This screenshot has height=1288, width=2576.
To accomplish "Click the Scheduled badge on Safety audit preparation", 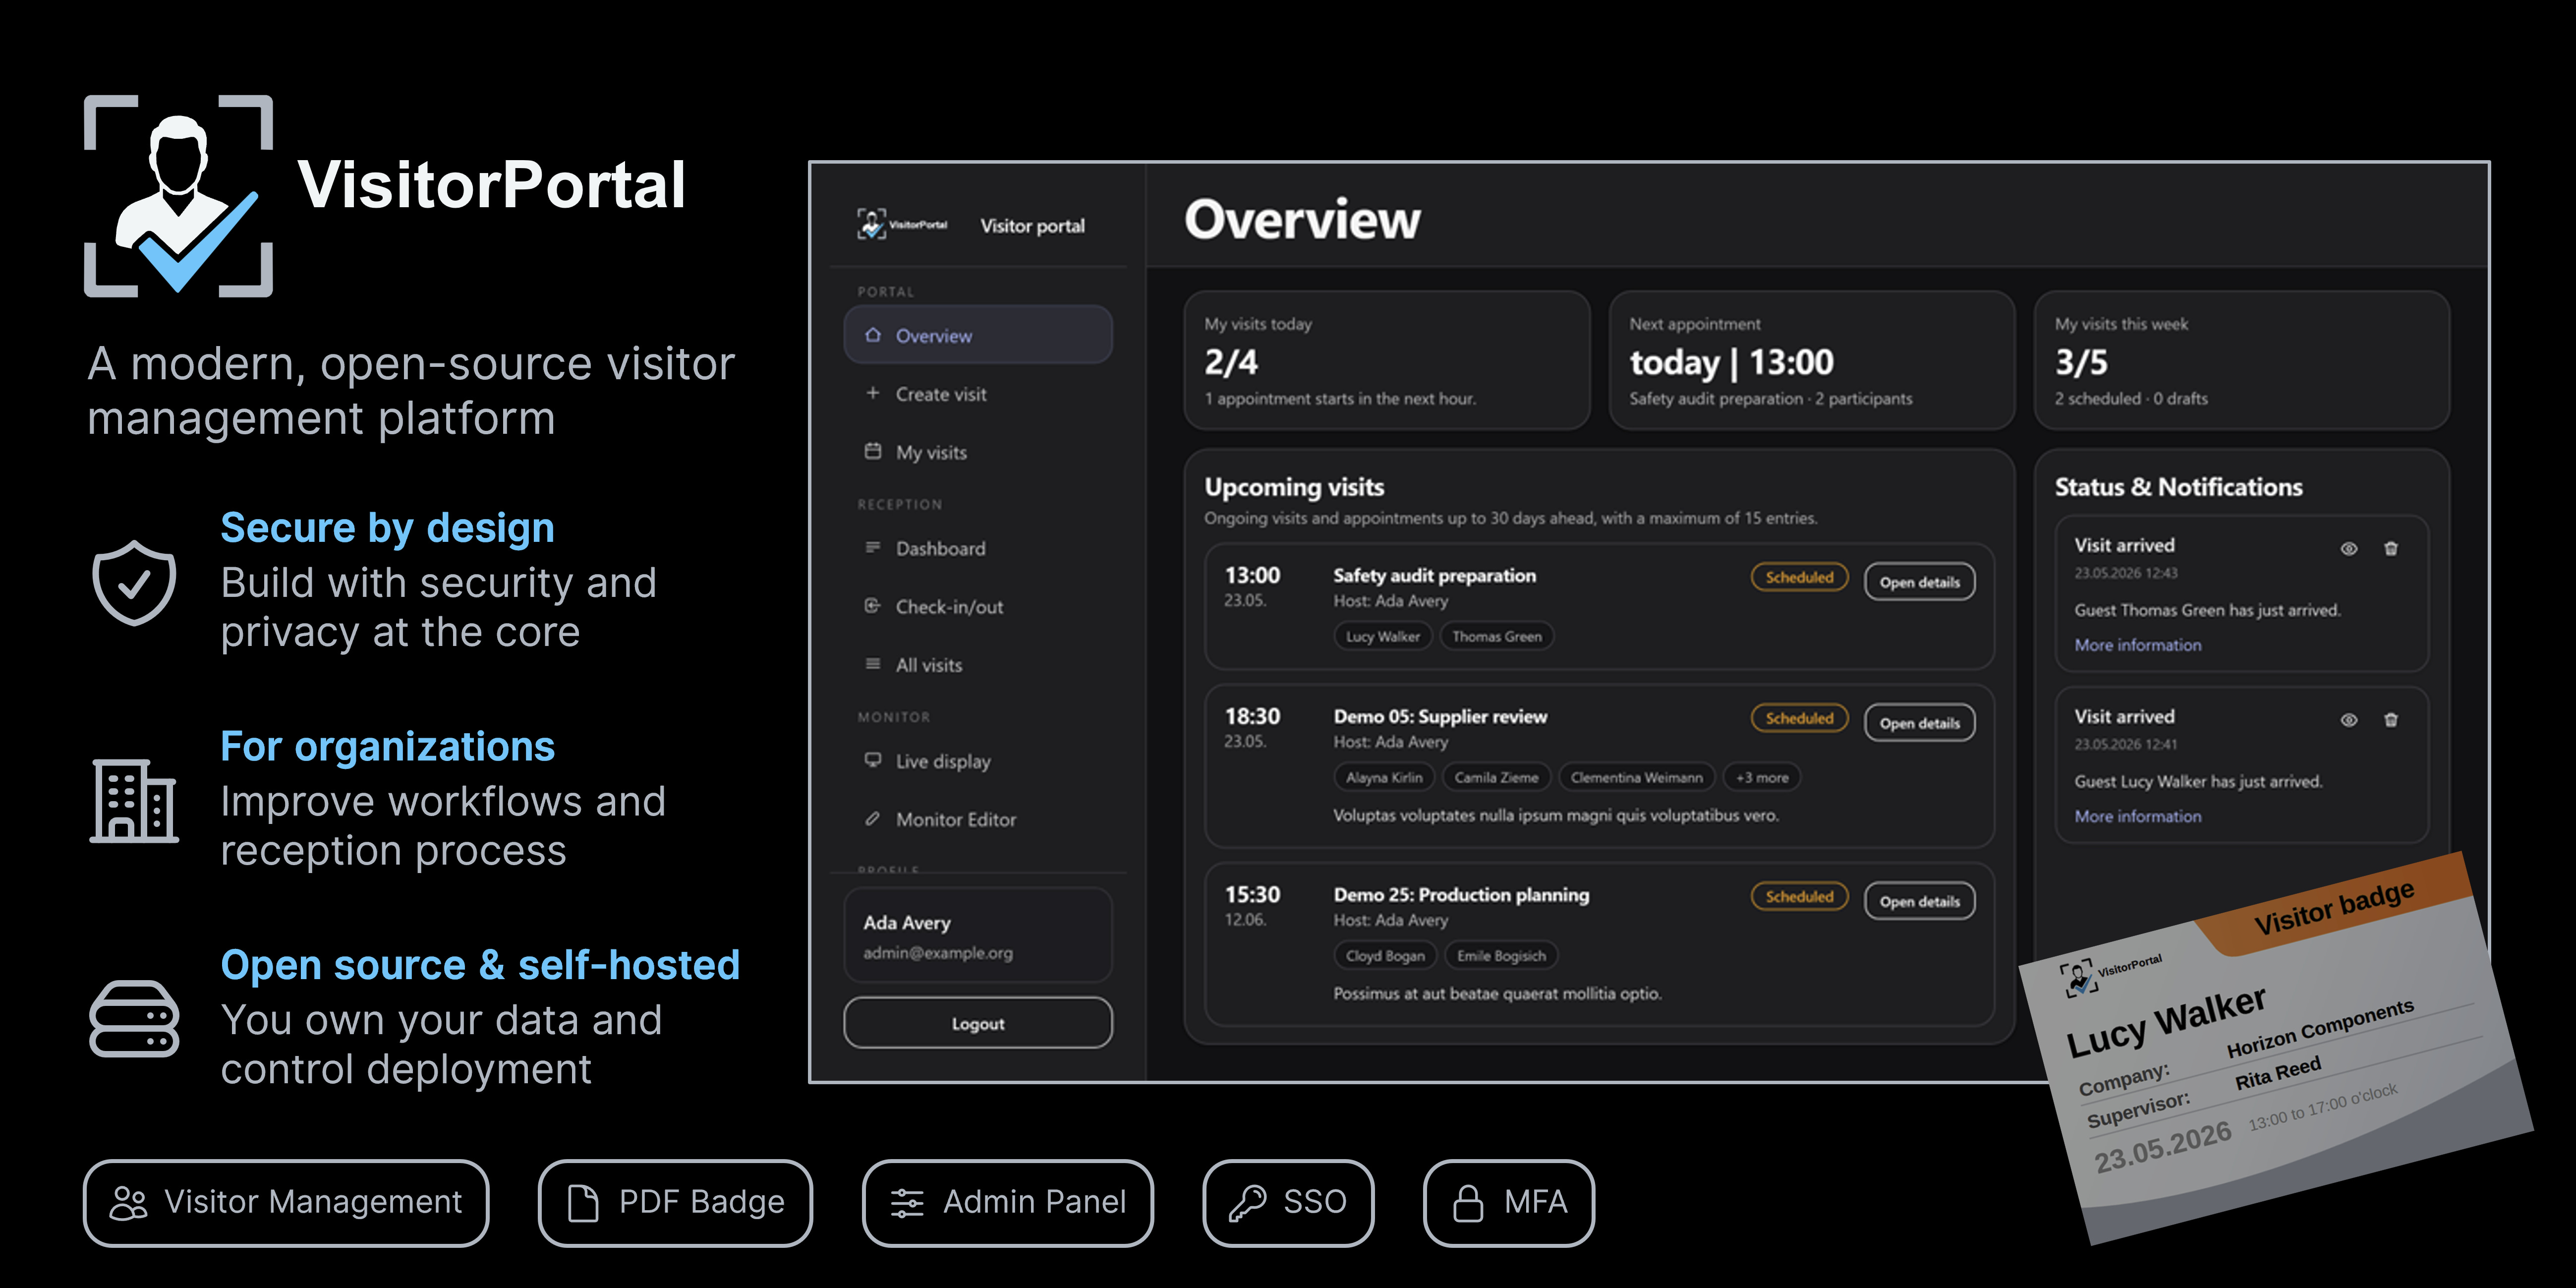I will click(1799, 577).
